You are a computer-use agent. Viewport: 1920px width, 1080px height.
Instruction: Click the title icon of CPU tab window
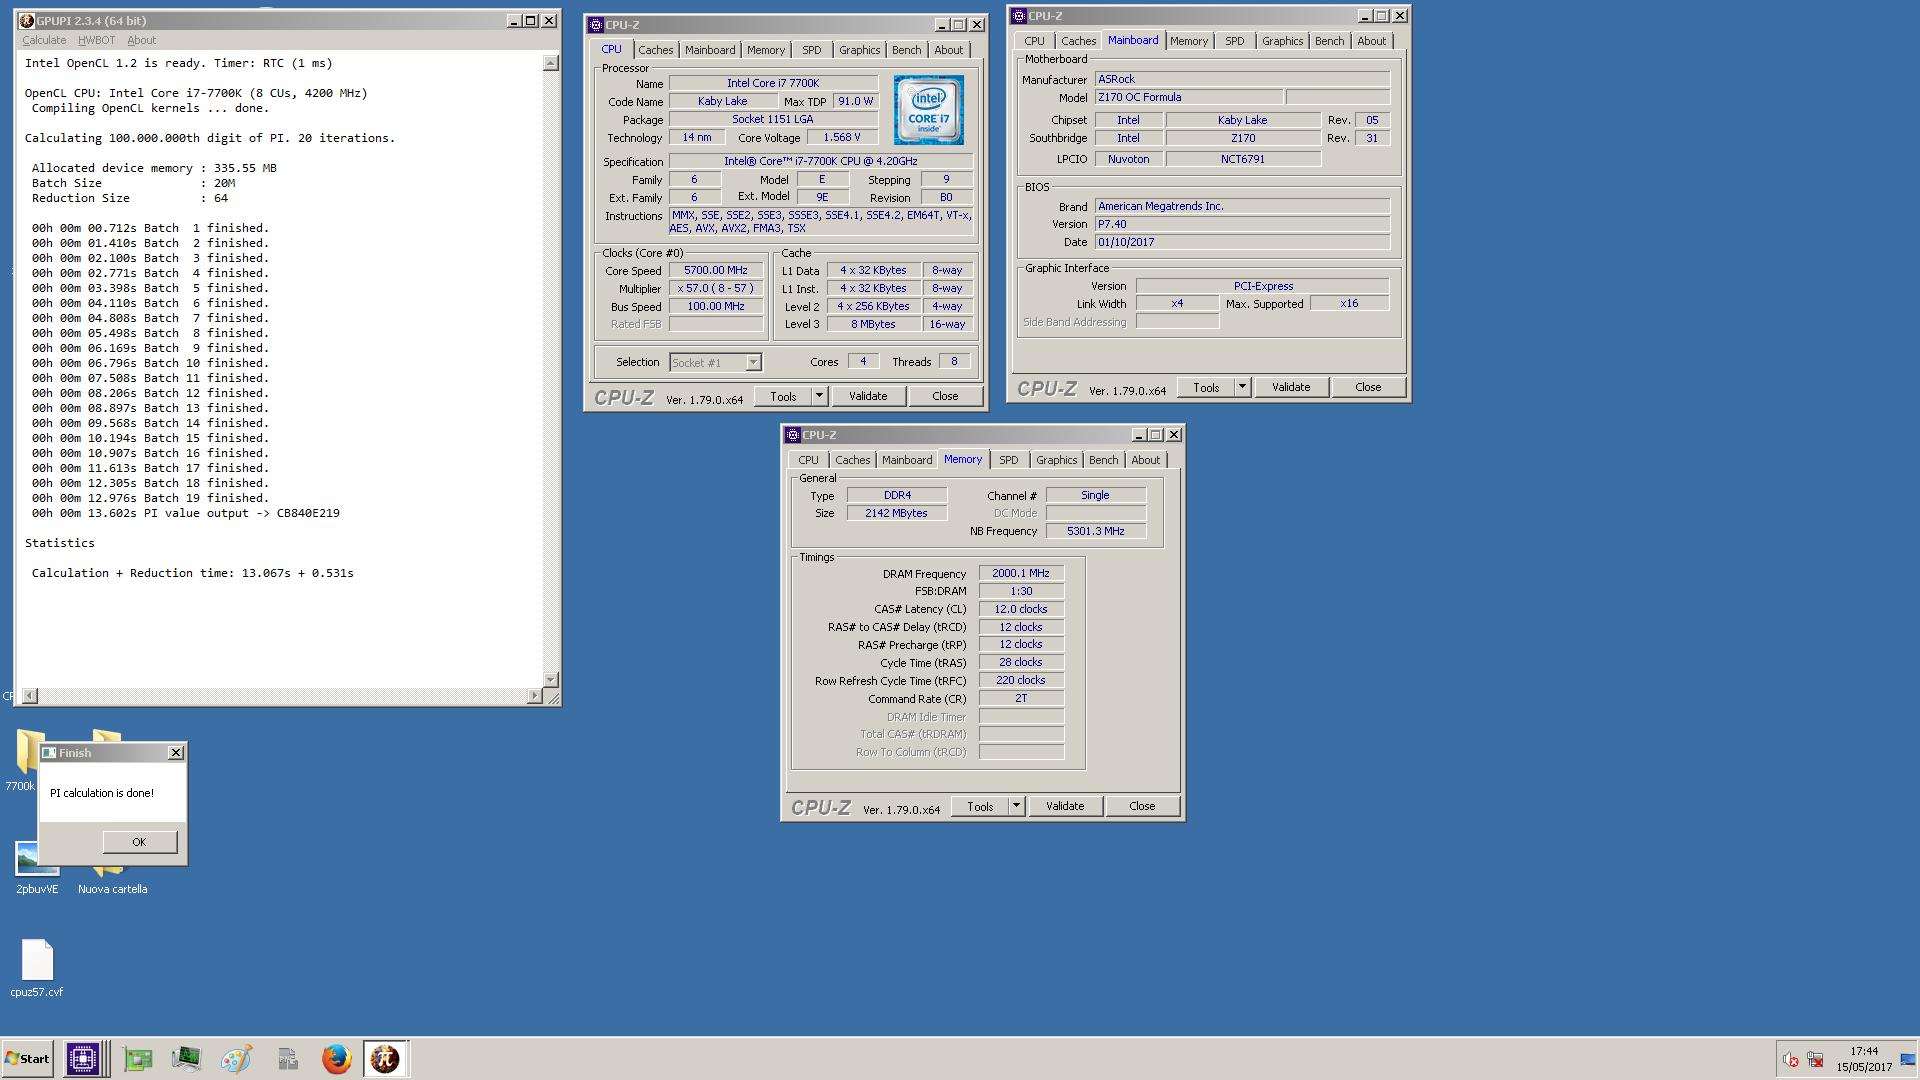pos(596,25)
